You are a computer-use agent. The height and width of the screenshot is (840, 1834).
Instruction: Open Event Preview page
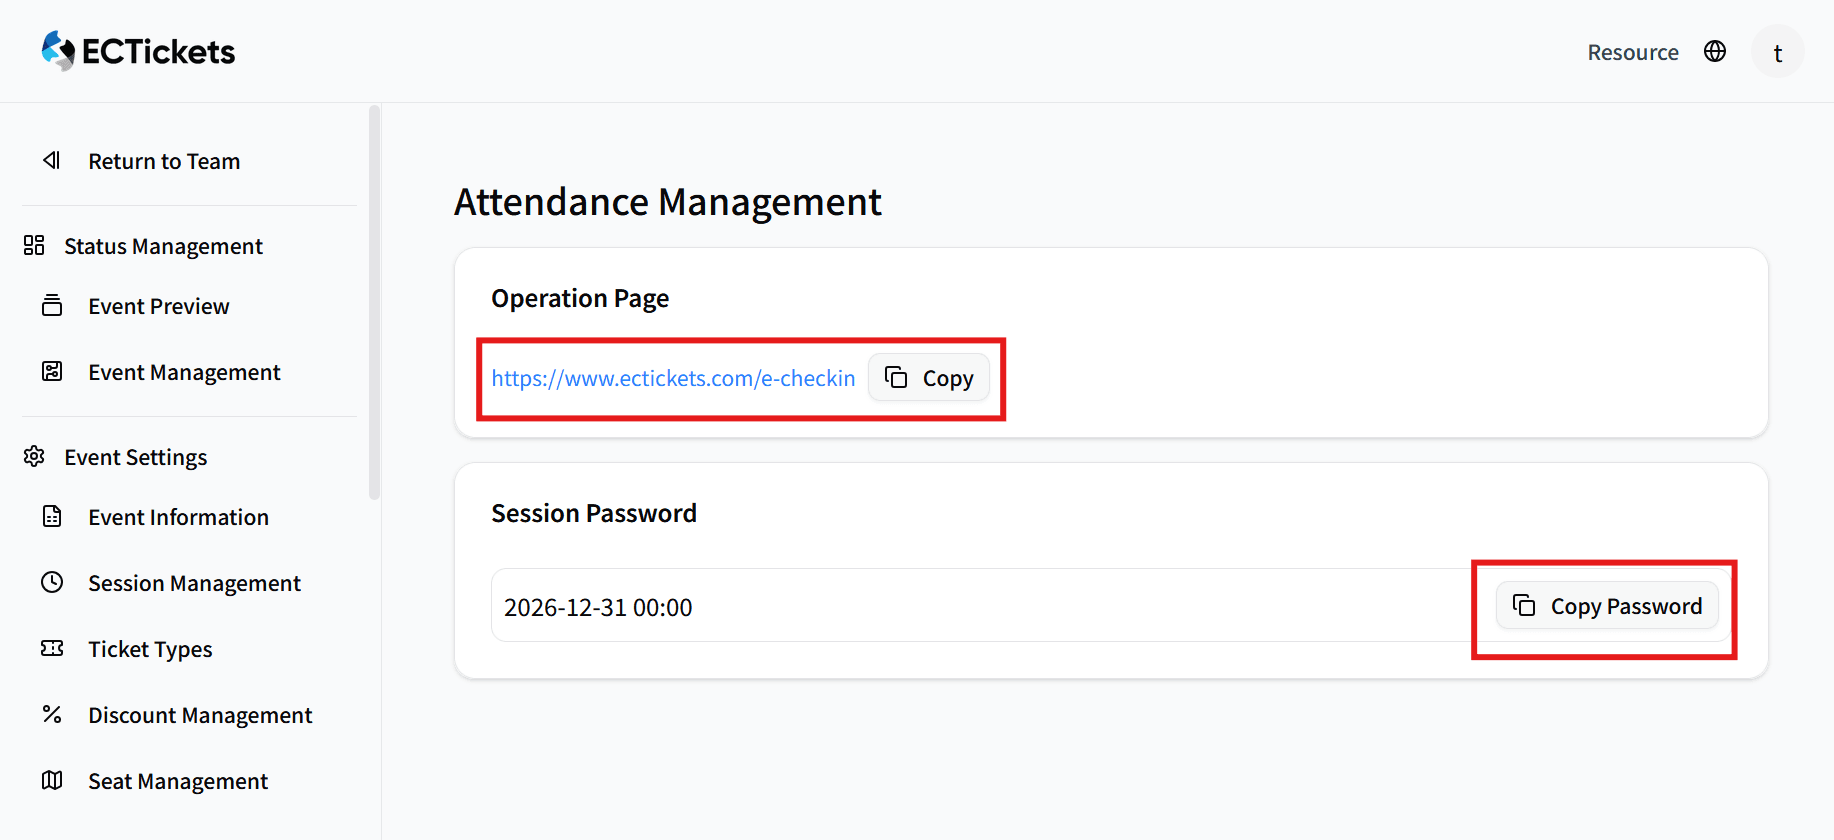pos(159,306)
